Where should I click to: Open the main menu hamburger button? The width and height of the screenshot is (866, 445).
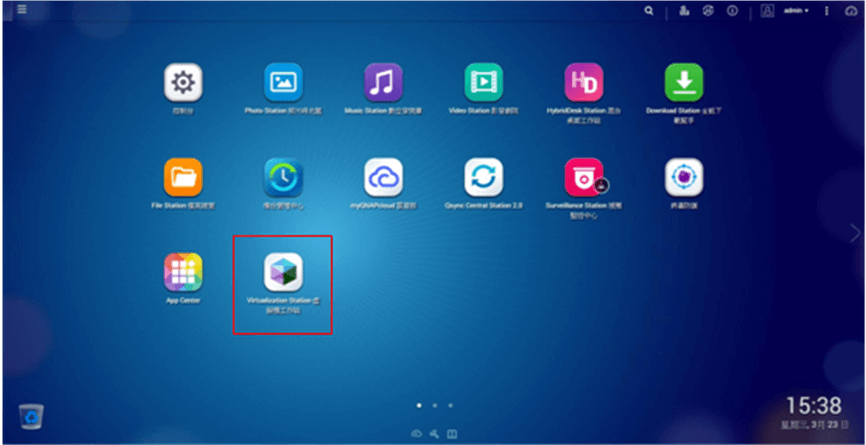click(x=22, y=10)
